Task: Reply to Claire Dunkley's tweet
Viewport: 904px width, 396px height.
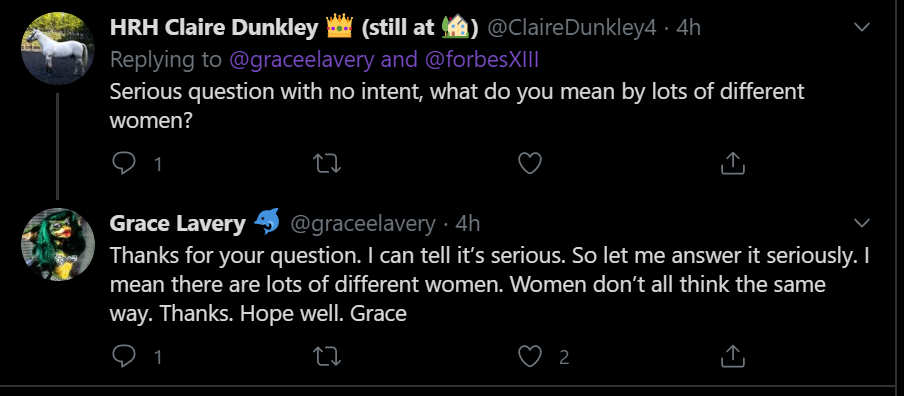Action: (x=123, y=164)
